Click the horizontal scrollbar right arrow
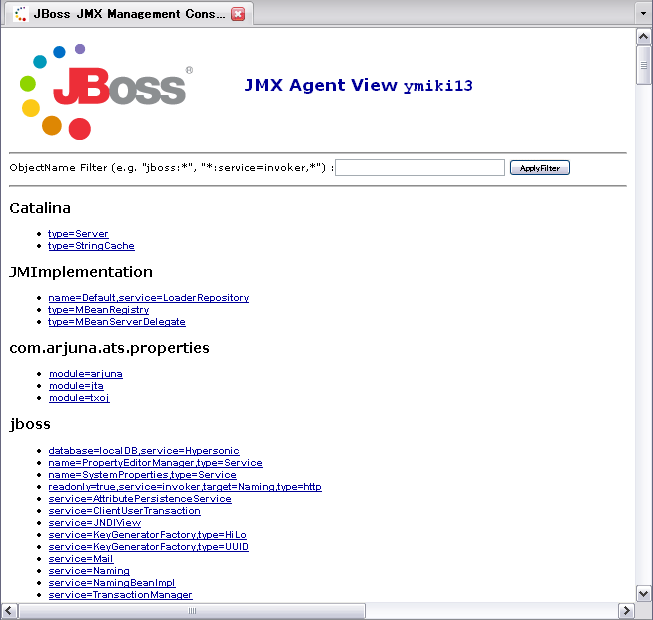Screen dimensions: 653x620 (x=626, y=611)
